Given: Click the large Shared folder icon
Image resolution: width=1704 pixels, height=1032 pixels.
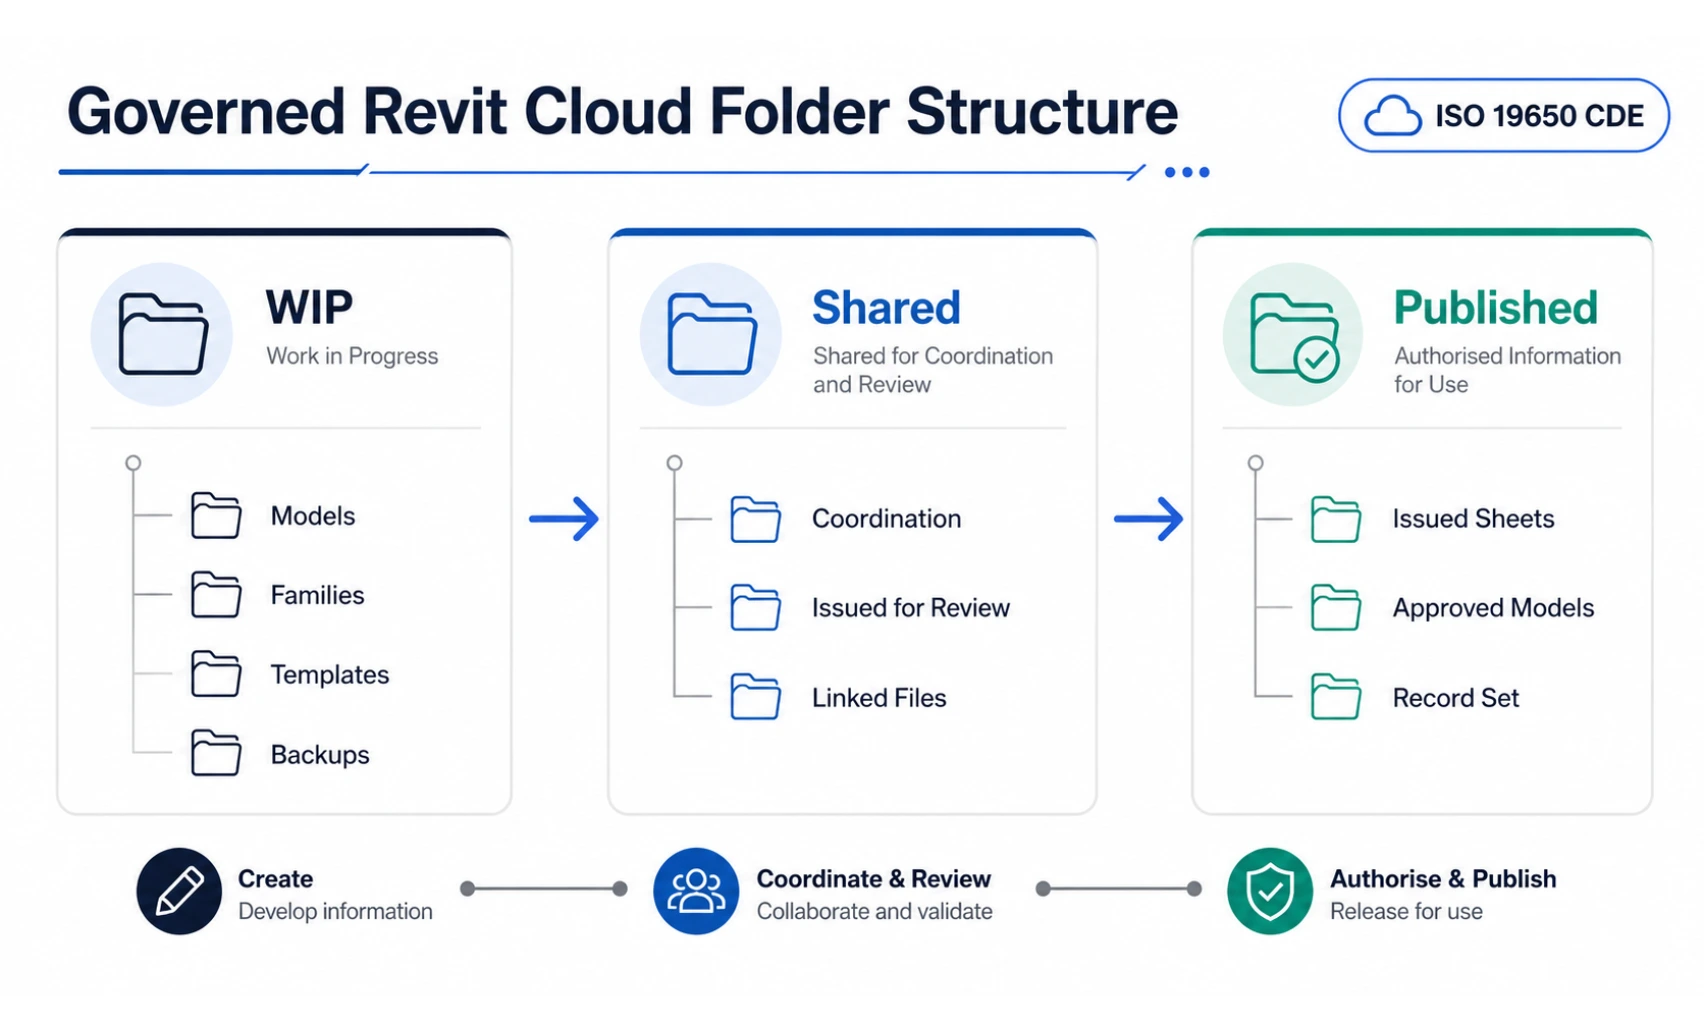Looking at the screenshot, I should click(712, 334).
